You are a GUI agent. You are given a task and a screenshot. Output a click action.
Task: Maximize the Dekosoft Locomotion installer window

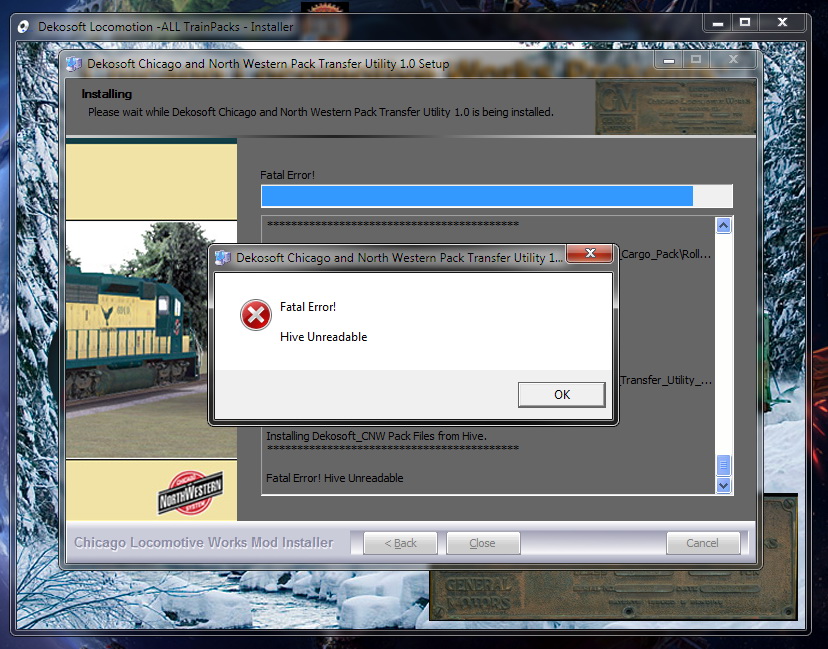[745, 23]
